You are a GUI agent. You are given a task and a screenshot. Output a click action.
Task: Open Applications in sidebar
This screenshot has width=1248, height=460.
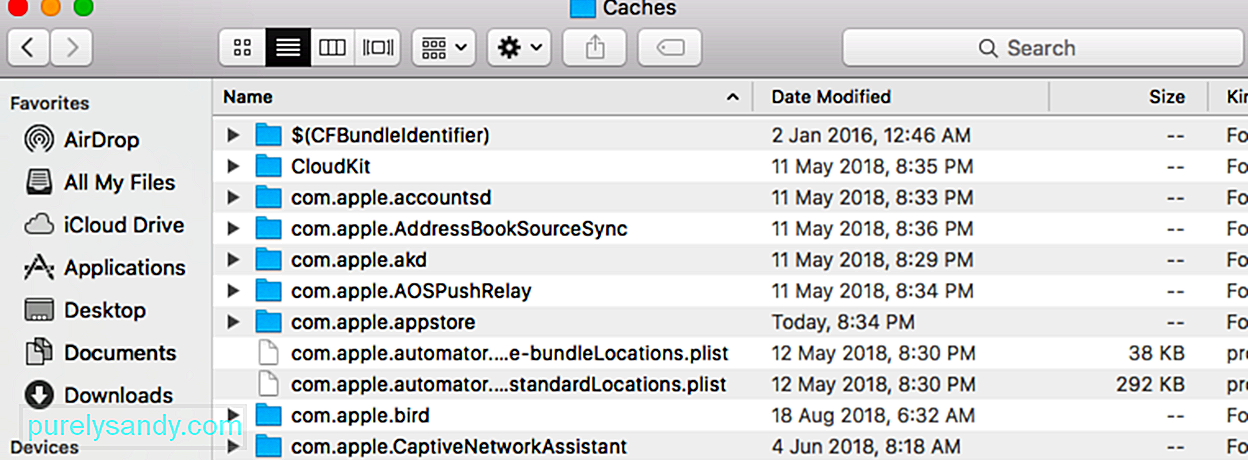tap(105, 267)
